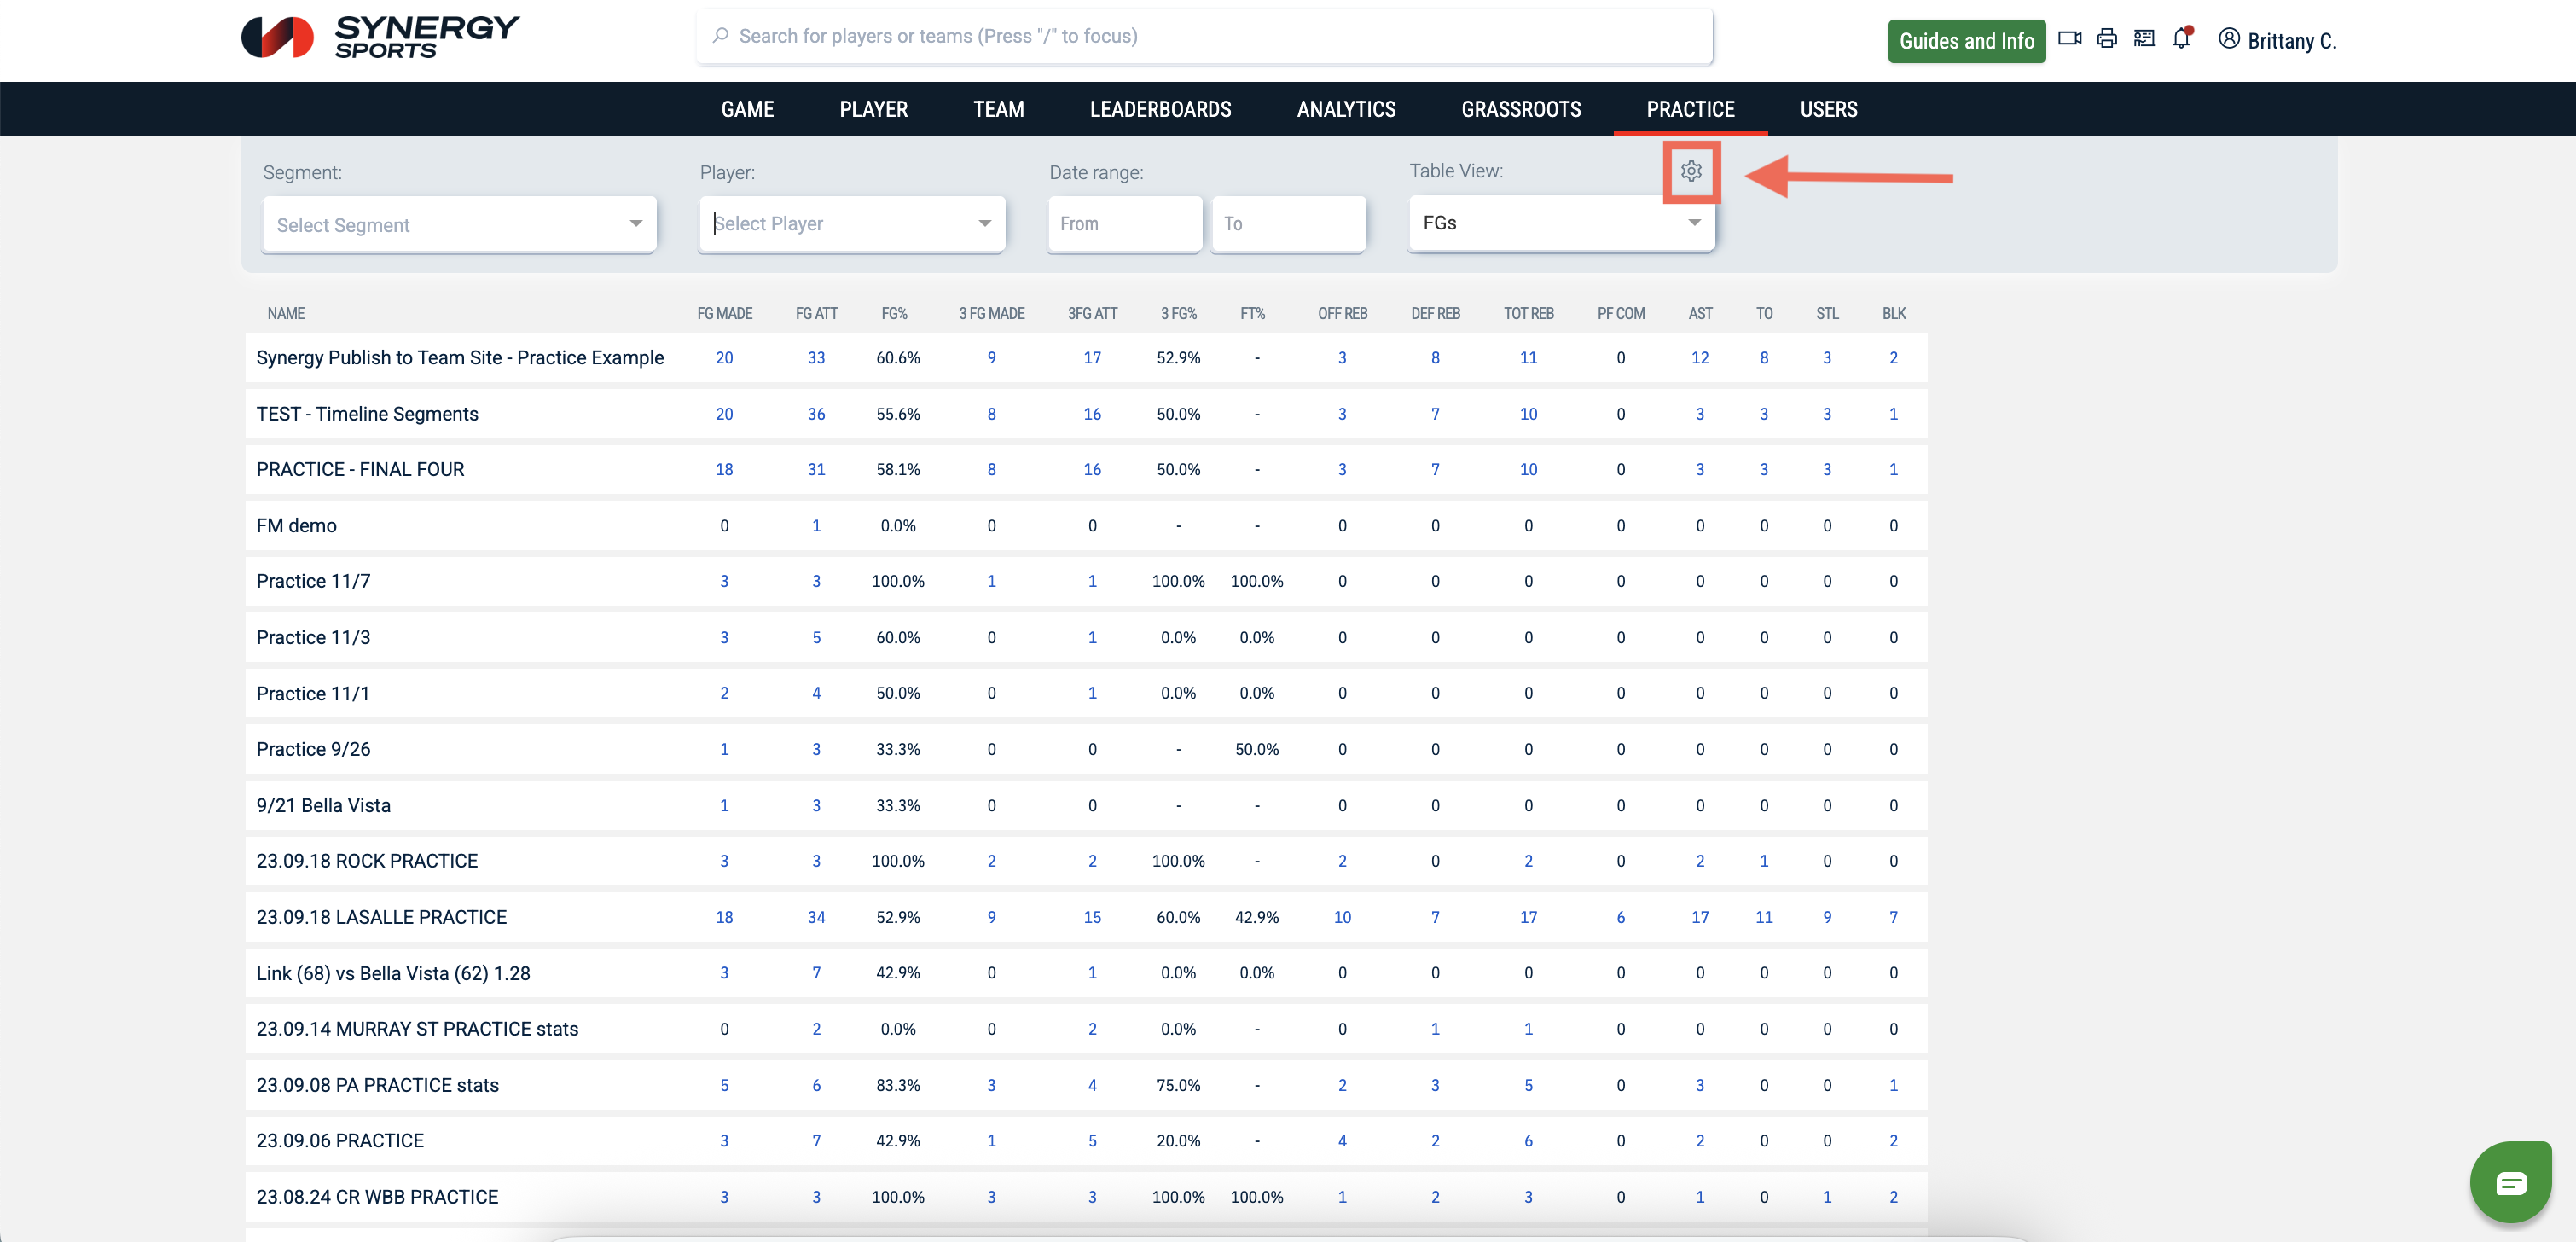Click the green chat bubble widget
Viewport: 2576px width, 1242px height.
(x=2510, y=1183)
